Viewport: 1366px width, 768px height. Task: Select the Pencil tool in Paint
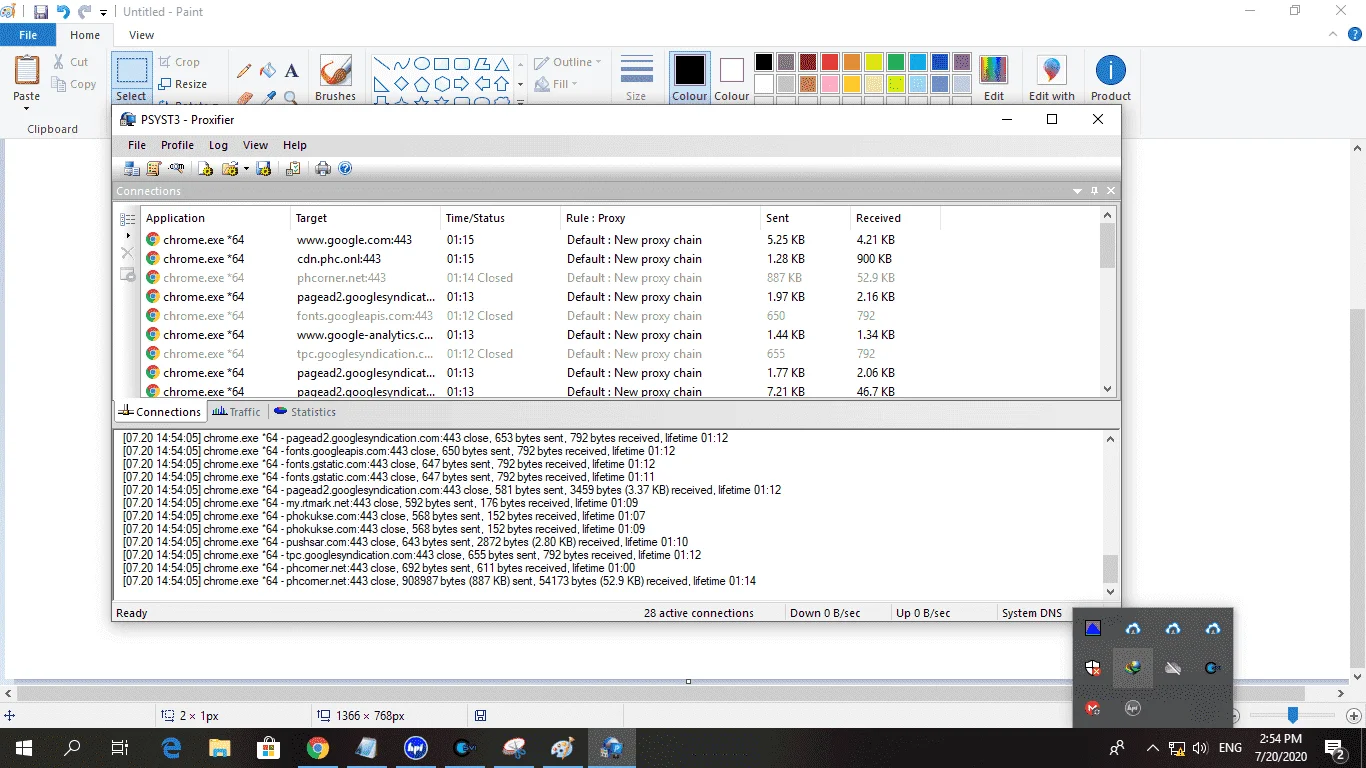point(244,71)
